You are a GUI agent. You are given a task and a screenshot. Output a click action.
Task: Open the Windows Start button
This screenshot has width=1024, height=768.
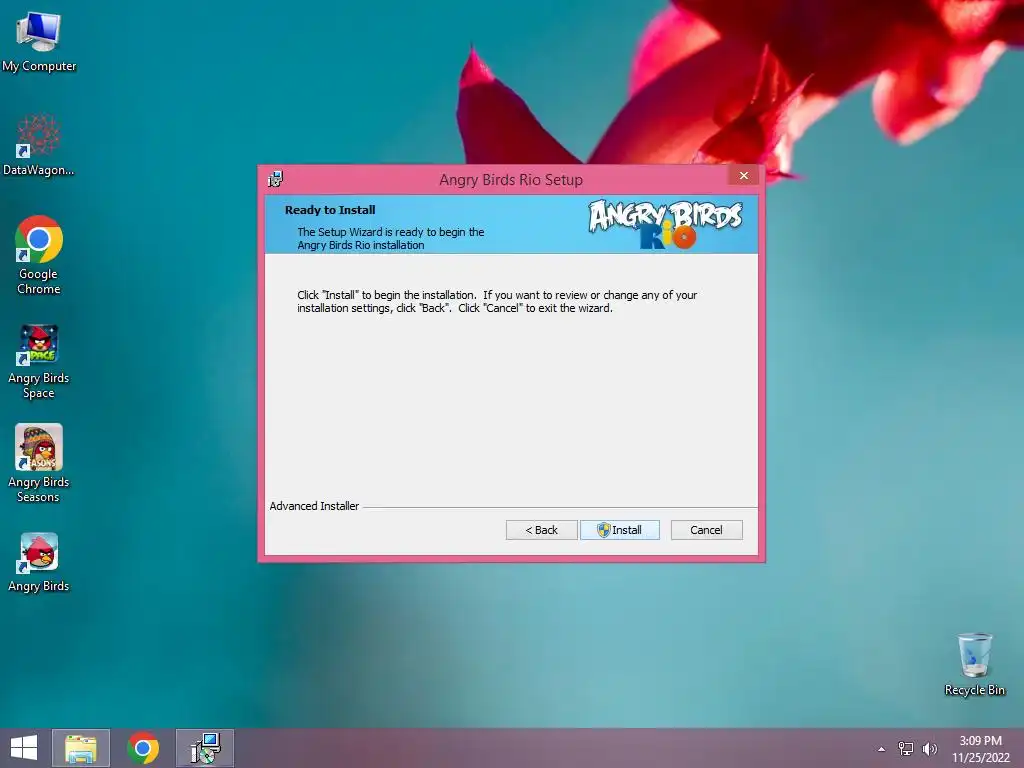pos(24,748)
